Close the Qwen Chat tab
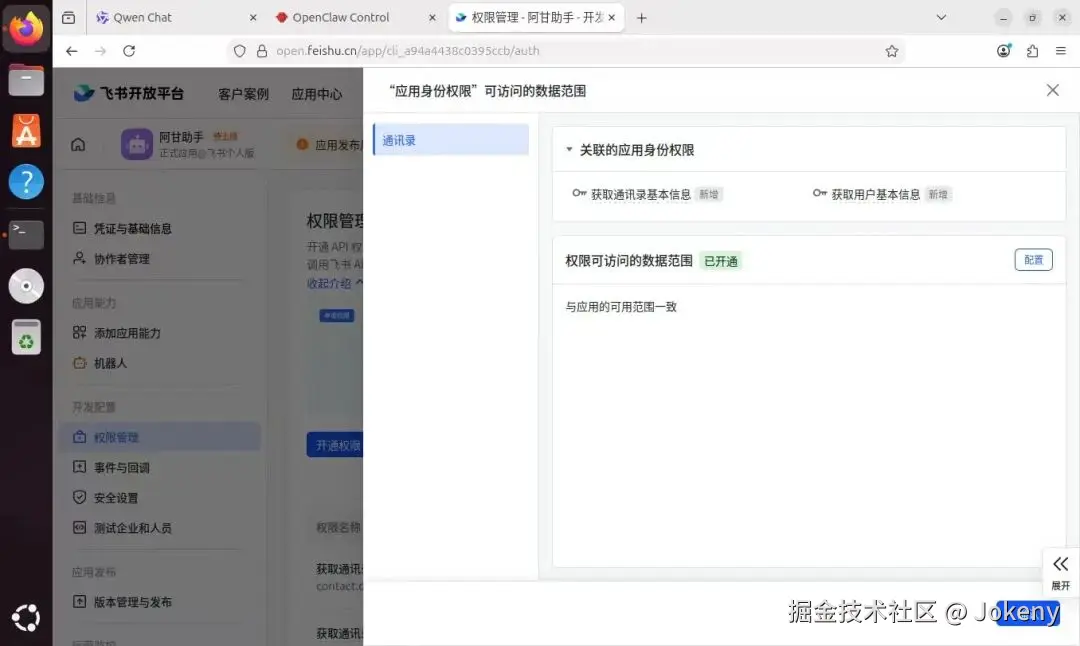 pyautogui.click(x=253, y=17)
